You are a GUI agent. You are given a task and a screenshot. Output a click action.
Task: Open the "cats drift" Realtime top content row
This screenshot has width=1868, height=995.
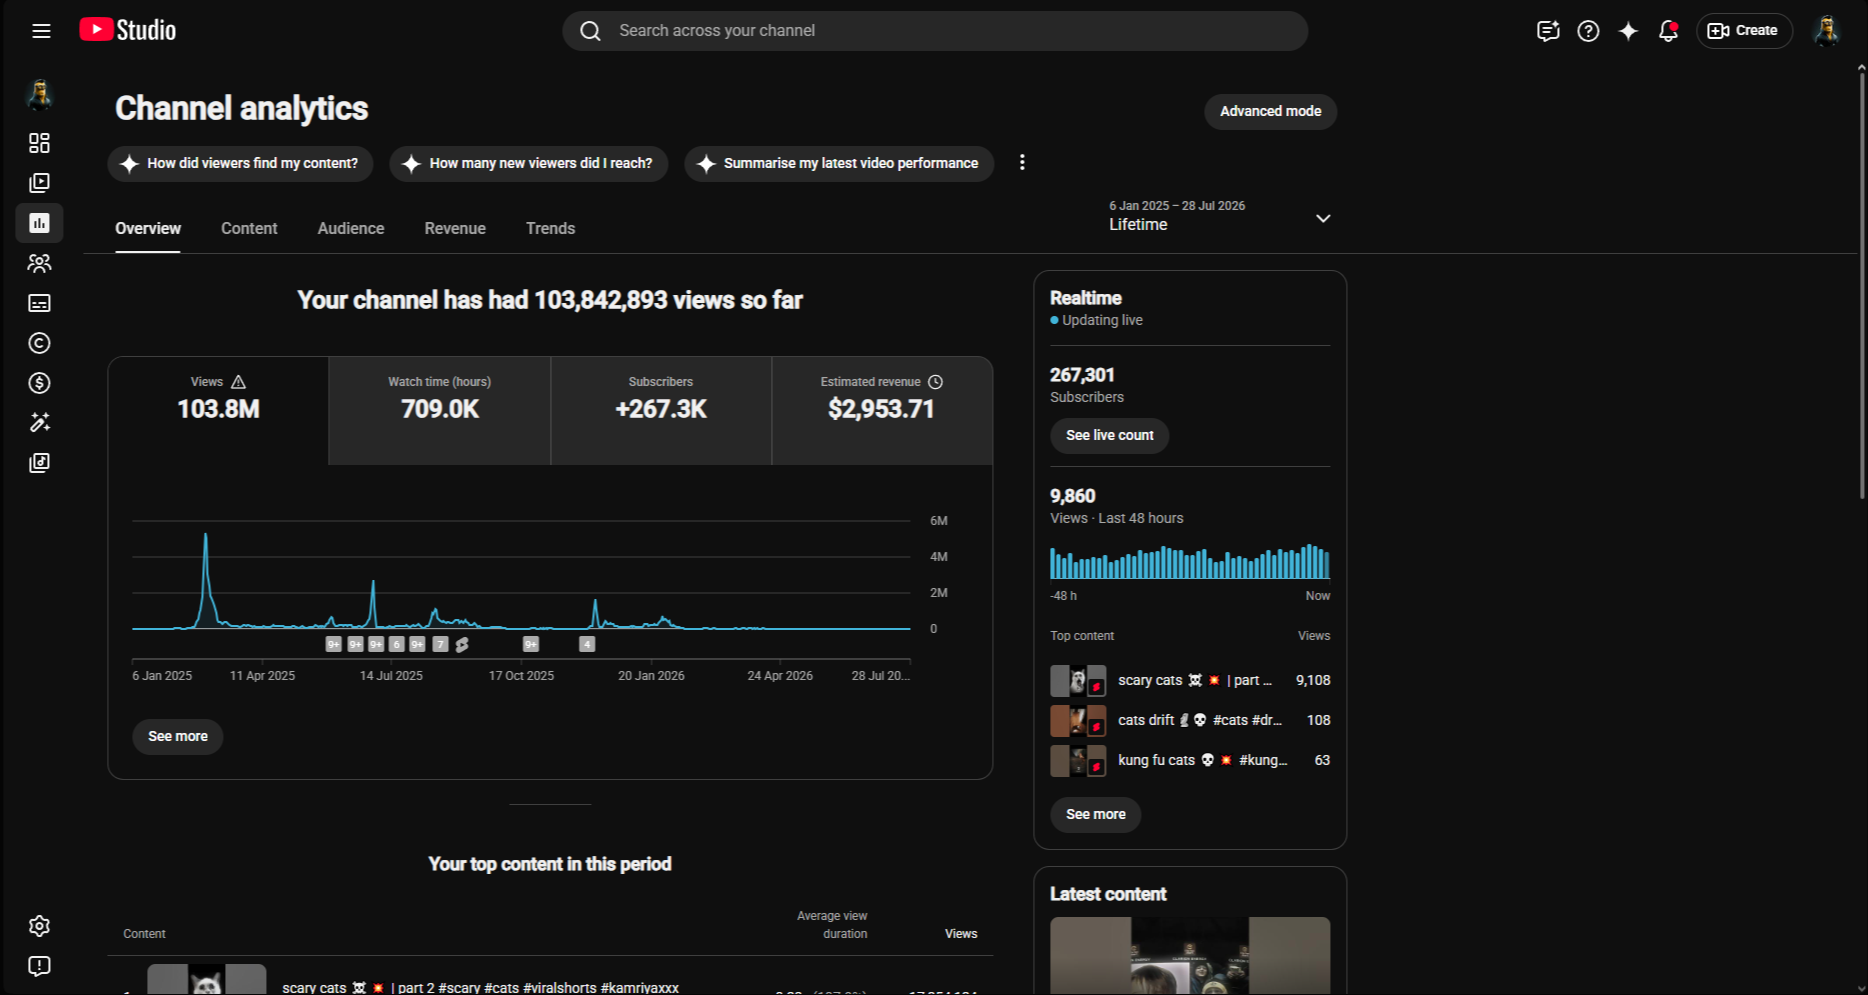(x=1190, y=720)
